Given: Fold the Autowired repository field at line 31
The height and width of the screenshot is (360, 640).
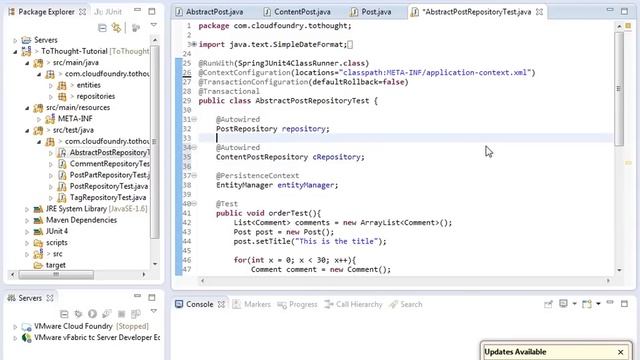Looking at the screenshot, I should (x=194, y=119).
